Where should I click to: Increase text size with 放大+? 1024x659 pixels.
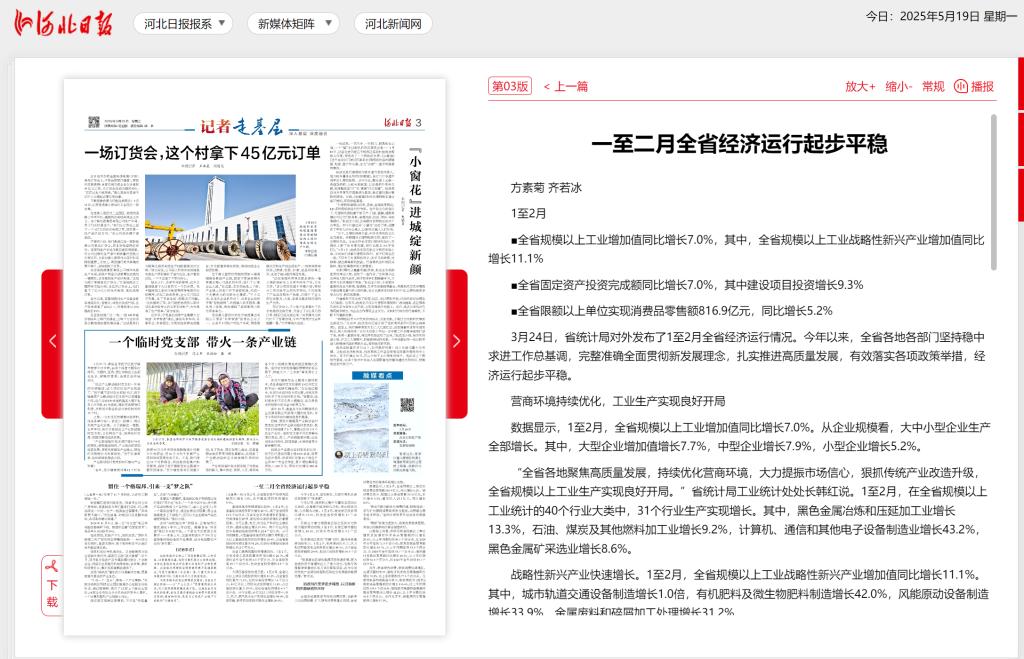[860, 87]
